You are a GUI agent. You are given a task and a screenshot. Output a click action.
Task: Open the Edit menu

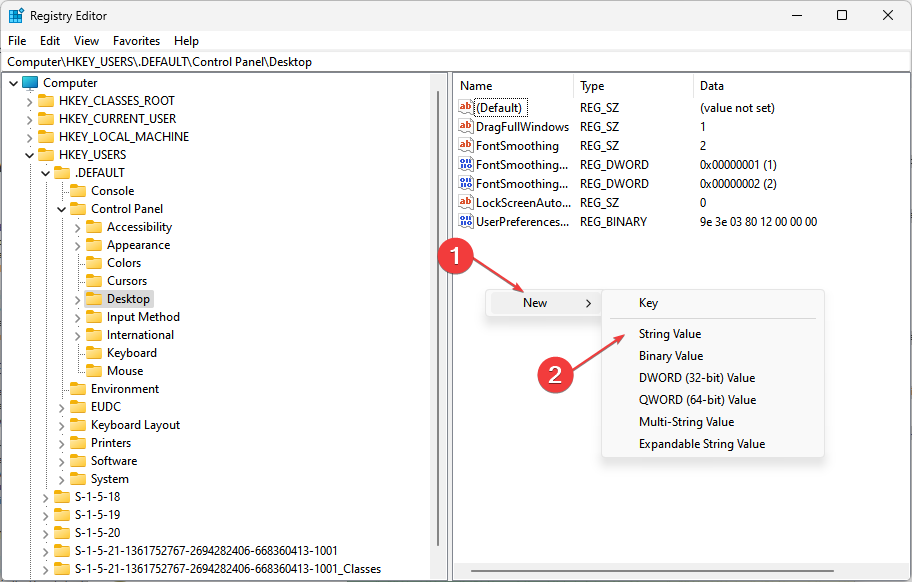click(x=50, y=41)
